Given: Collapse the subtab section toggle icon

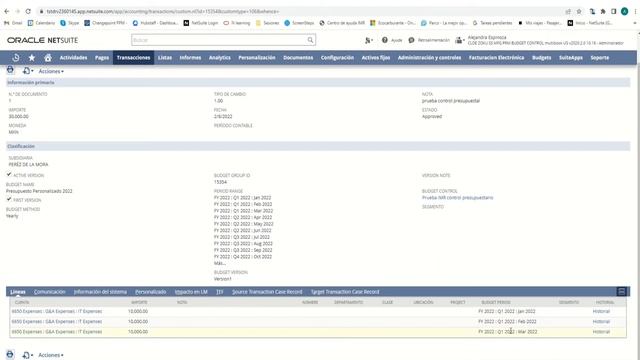Looking at the screenshot, I should pyautogui.click(x=621, y=291).
